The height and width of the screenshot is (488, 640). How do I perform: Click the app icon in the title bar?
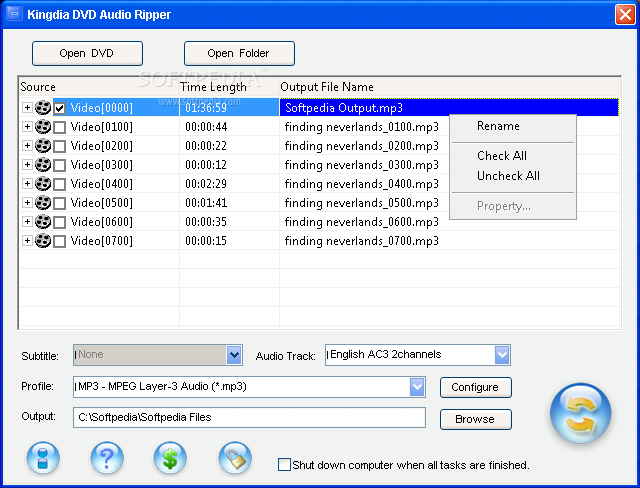point(14,14)
